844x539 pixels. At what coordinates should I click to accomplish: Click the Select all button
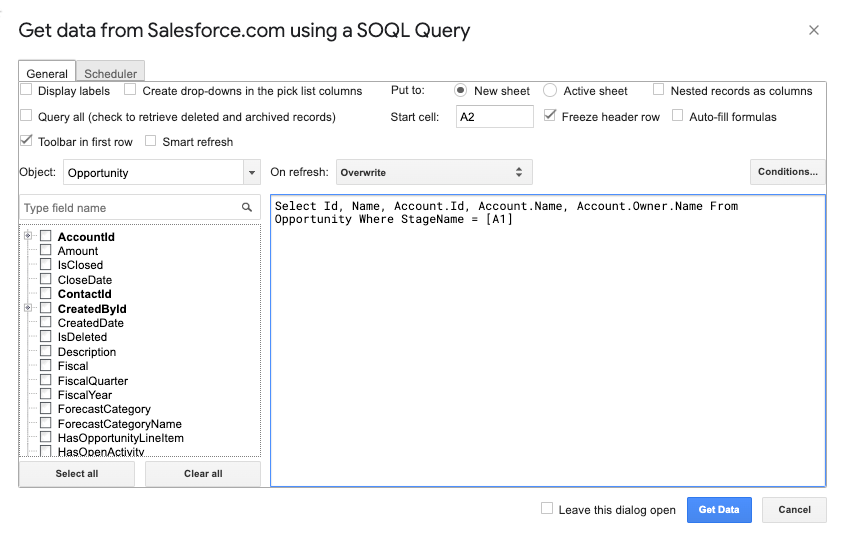(77, 473)
